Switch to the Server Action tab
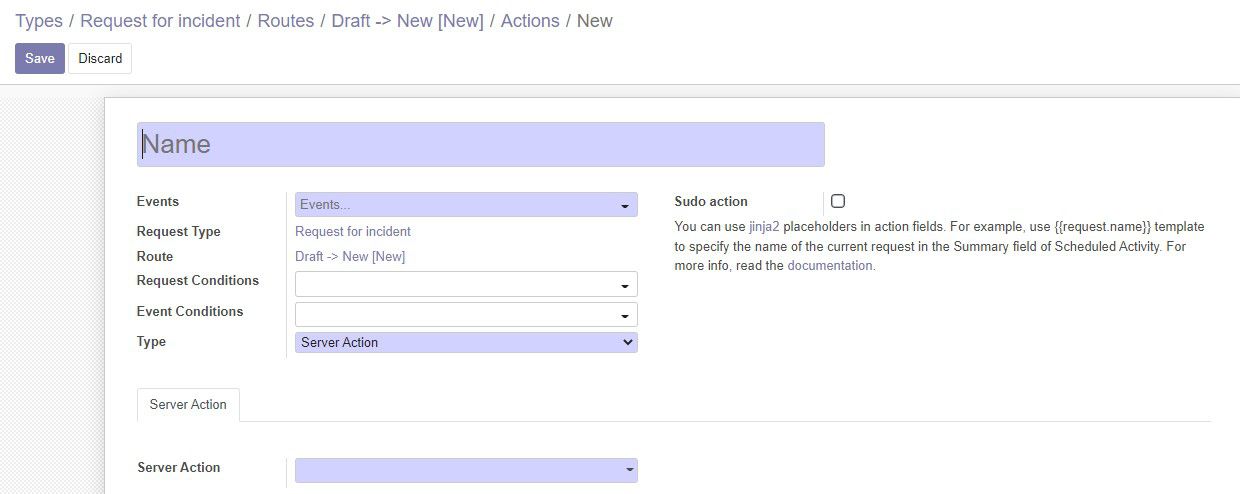 click(x=188, y=405)
